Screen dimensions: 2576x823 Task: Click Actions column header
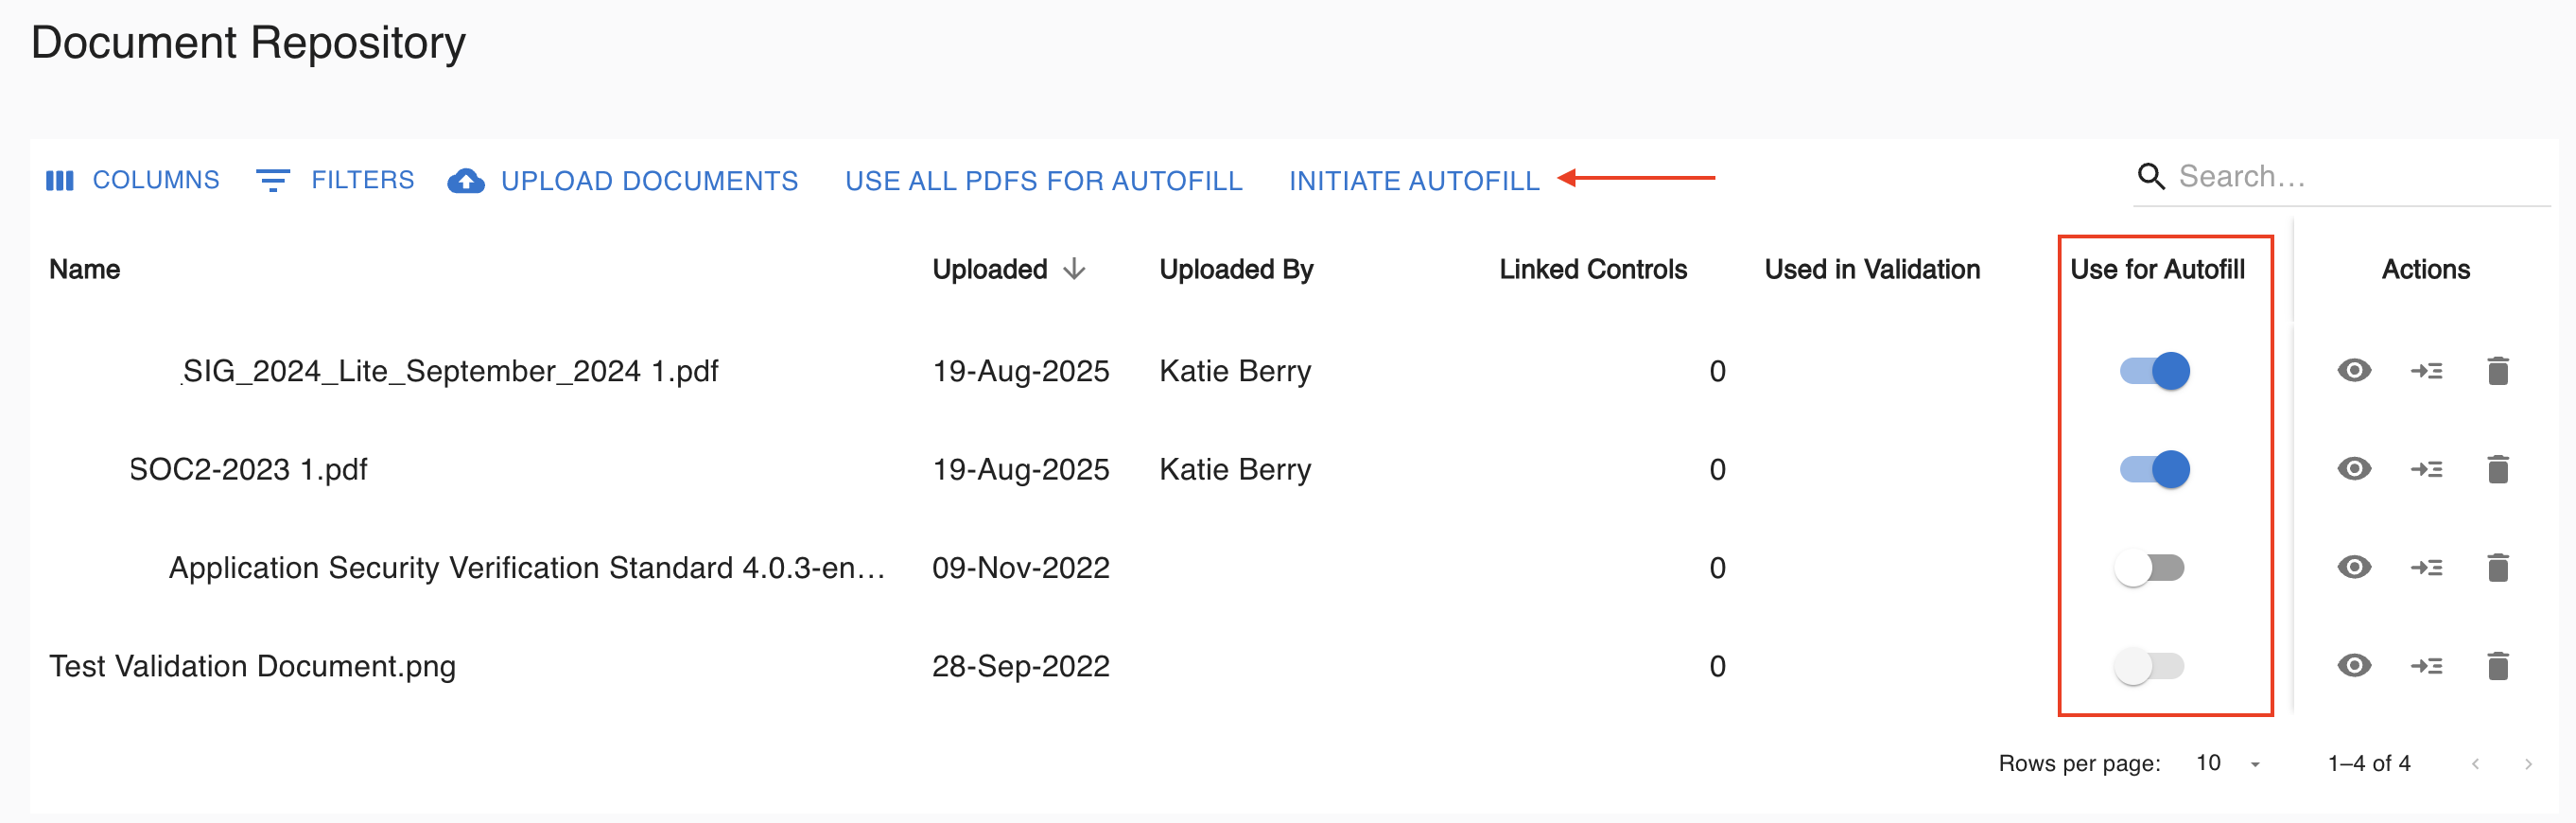point(2426,269)
